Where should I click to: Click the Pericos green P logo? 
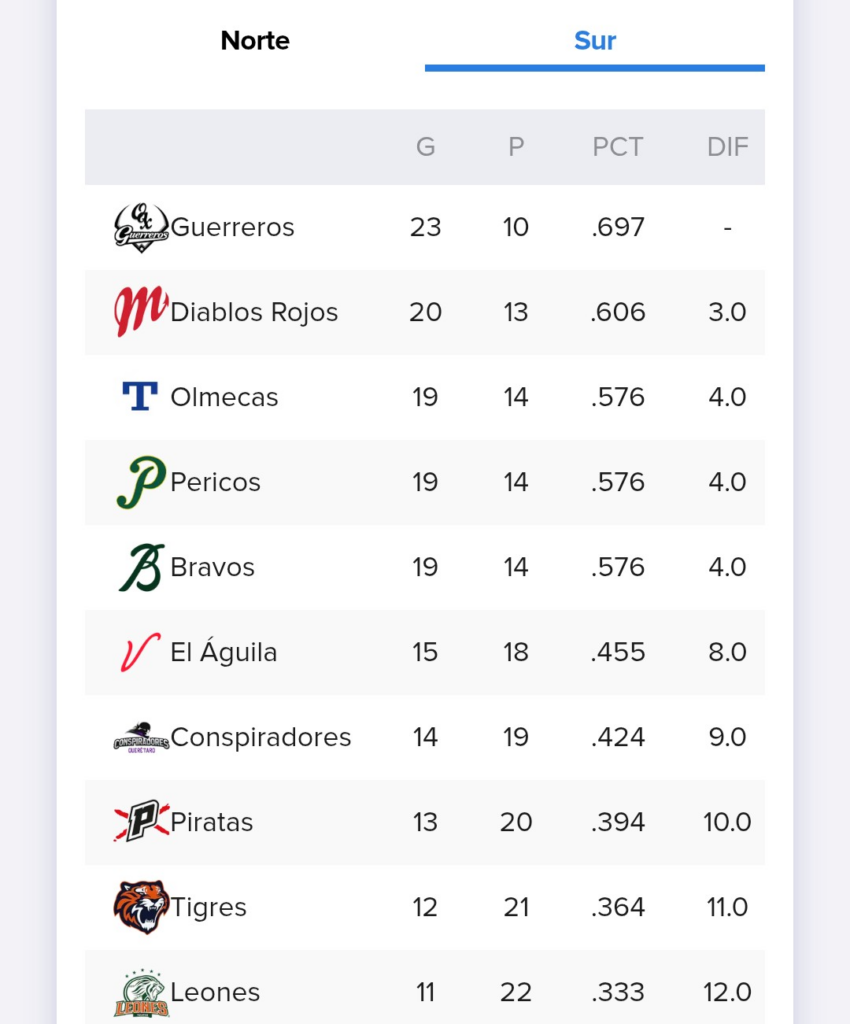[141, 482]
